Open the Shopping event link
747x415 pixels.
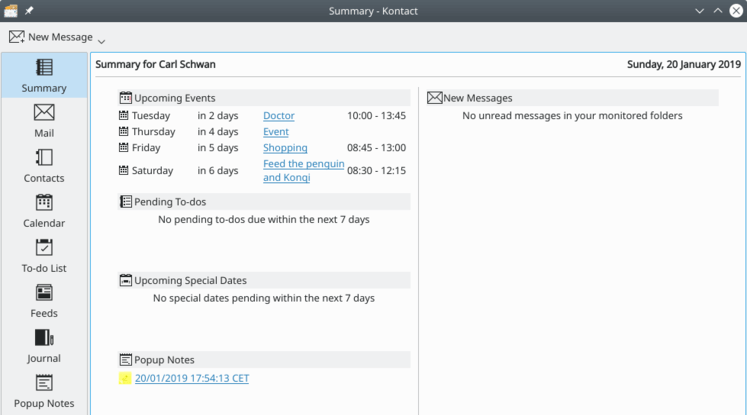285,148
